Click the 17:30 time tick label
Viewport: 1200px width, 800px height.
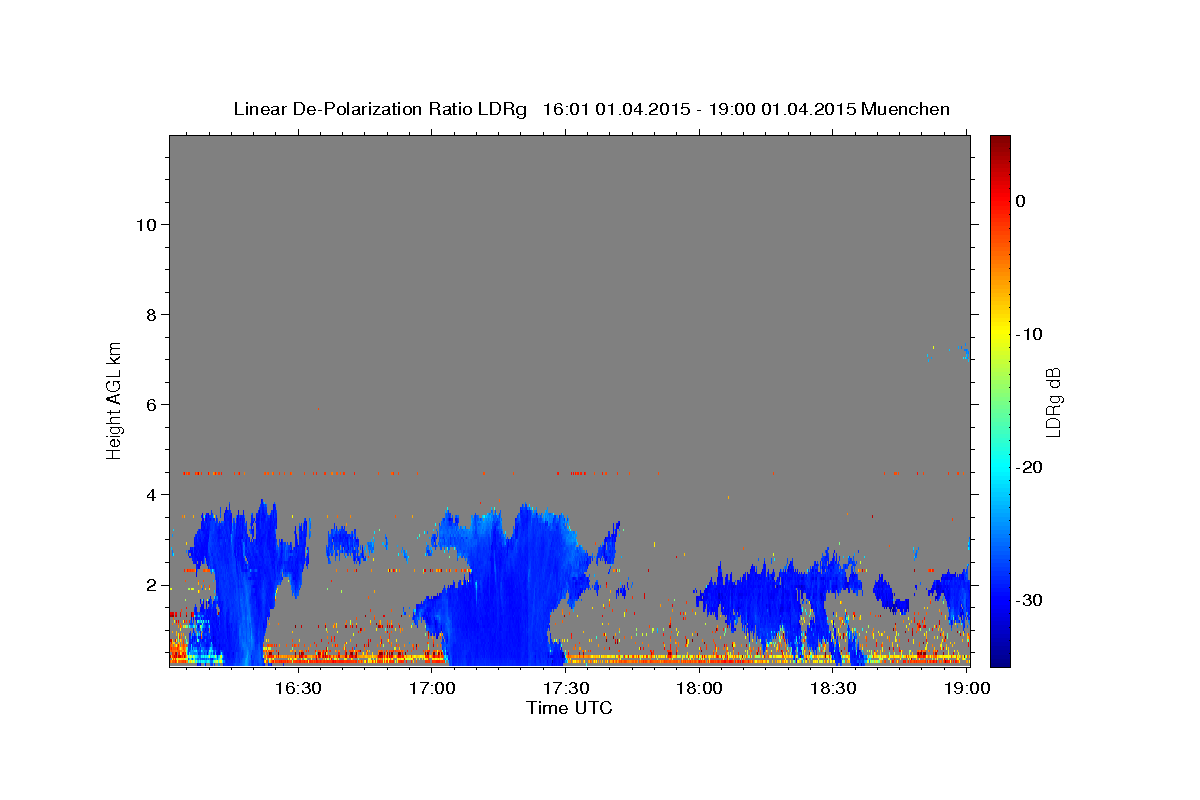[565, 688]
